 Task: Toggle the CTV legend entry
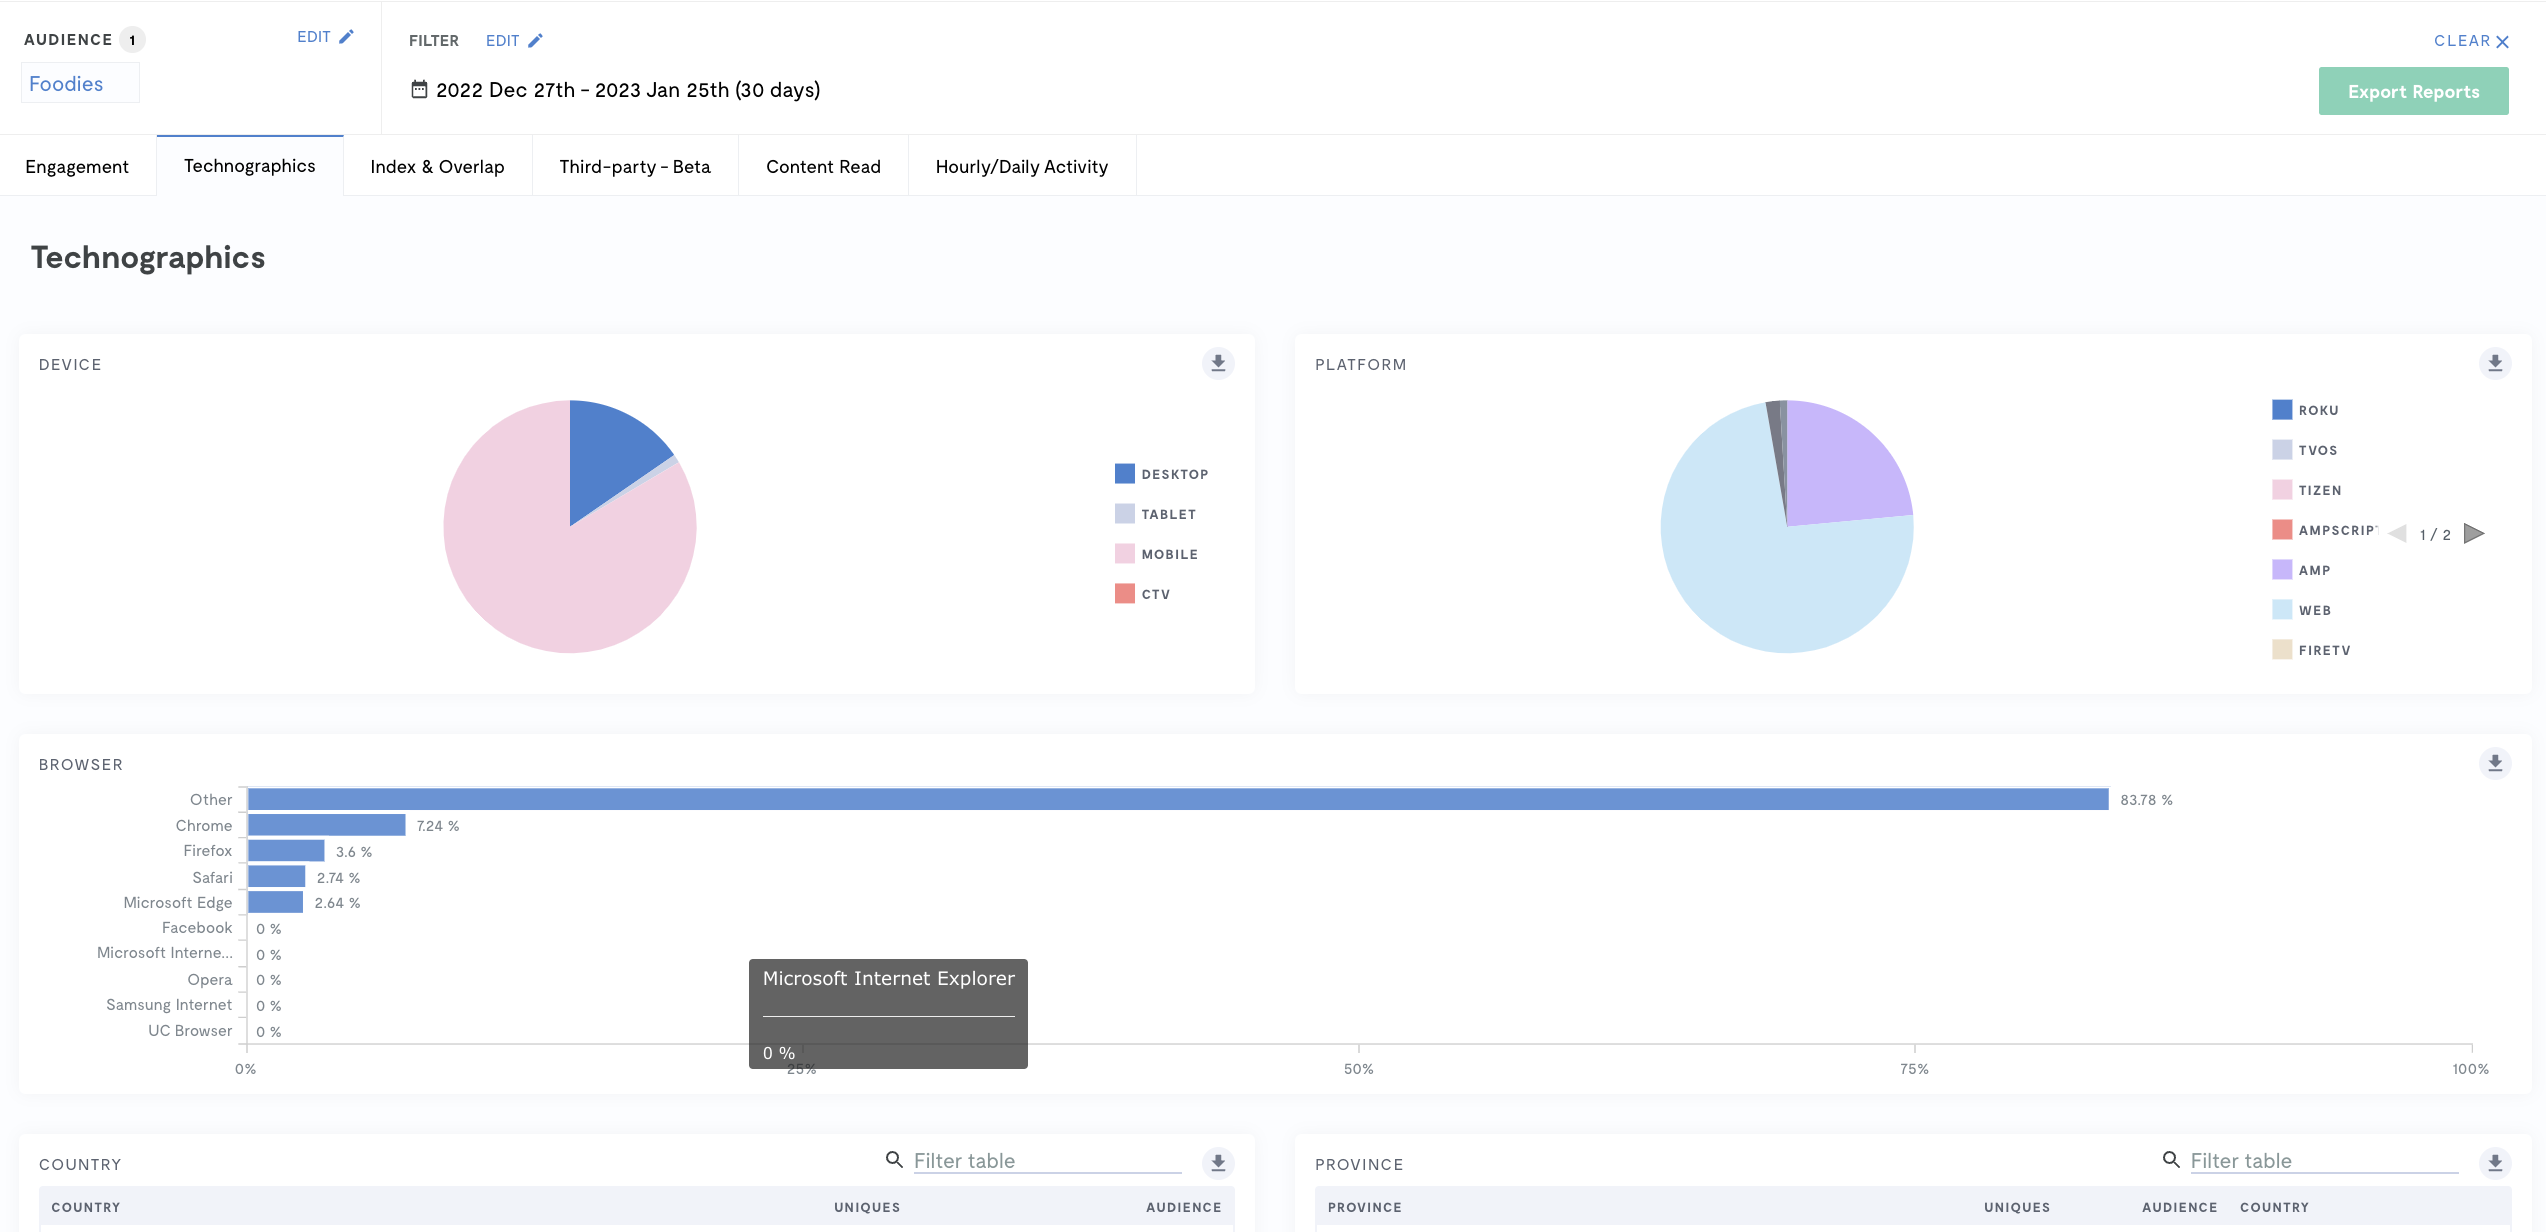coord(1143,593)
